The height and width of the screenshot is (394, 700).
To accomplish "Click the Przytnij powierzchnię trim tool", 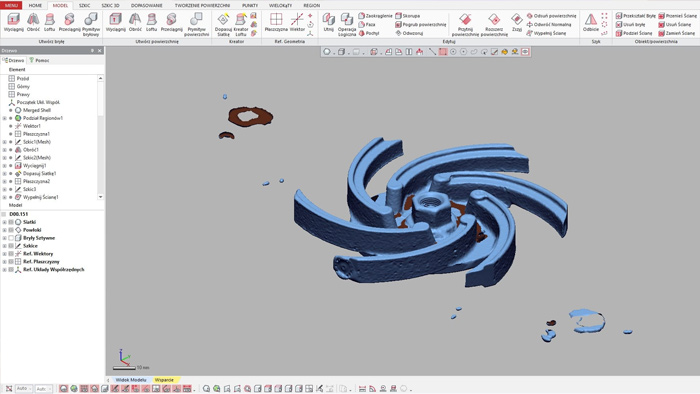I will click(x=465, y=24).
